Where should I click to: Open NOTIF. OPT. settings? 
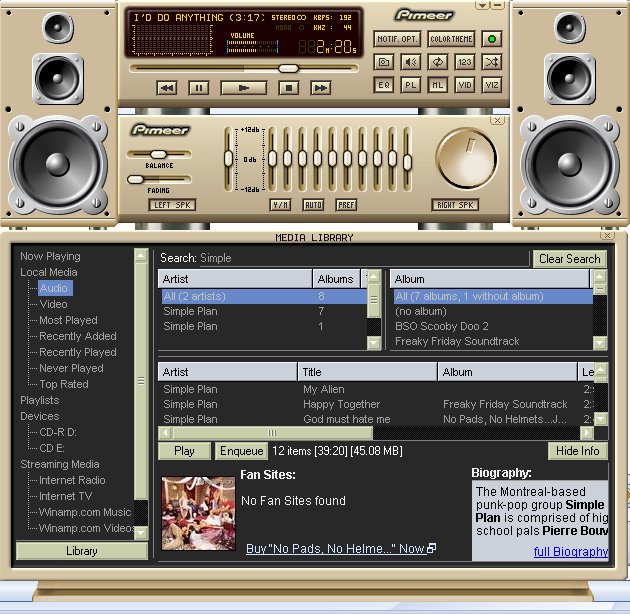(397, 39)
